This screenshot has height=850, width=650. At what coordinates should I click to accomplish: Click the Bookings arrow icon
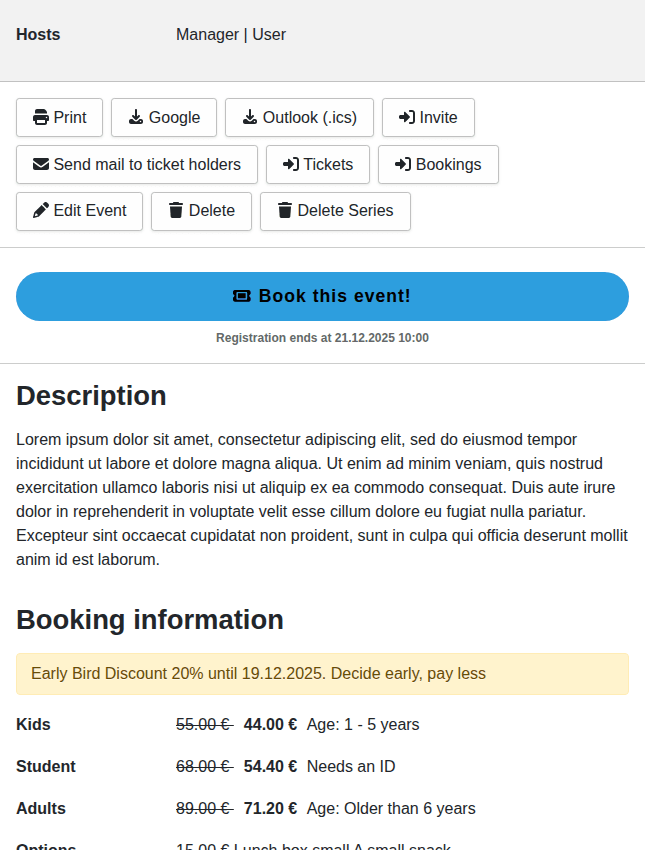click(403, 165)
